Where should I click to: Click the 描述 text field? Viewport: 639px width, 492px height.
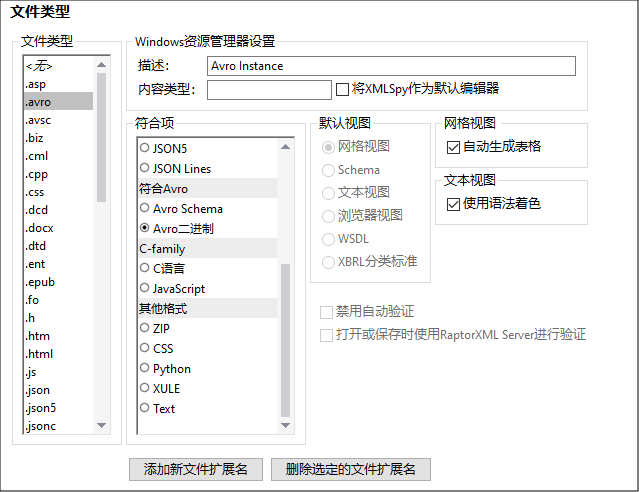[x=391, y=66]
